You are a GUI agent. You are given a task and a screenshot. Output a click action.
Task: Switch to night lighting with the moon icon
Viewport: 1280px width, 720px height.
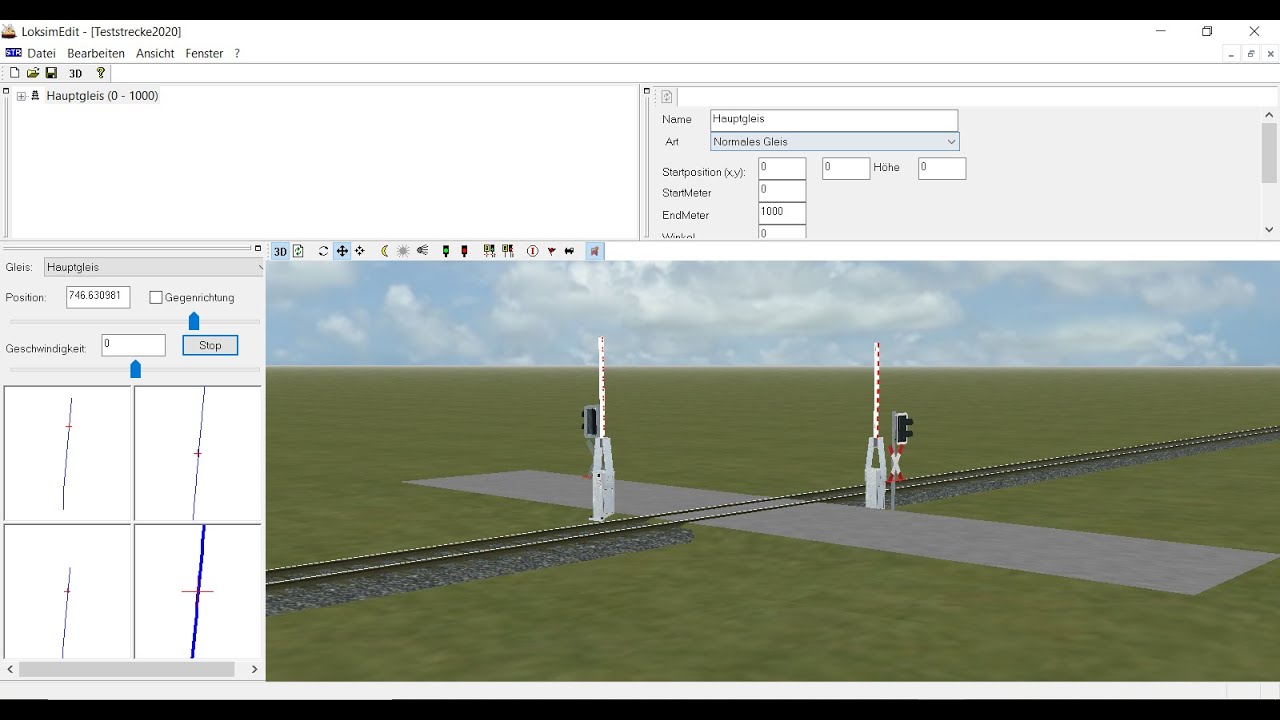point(385,251)
